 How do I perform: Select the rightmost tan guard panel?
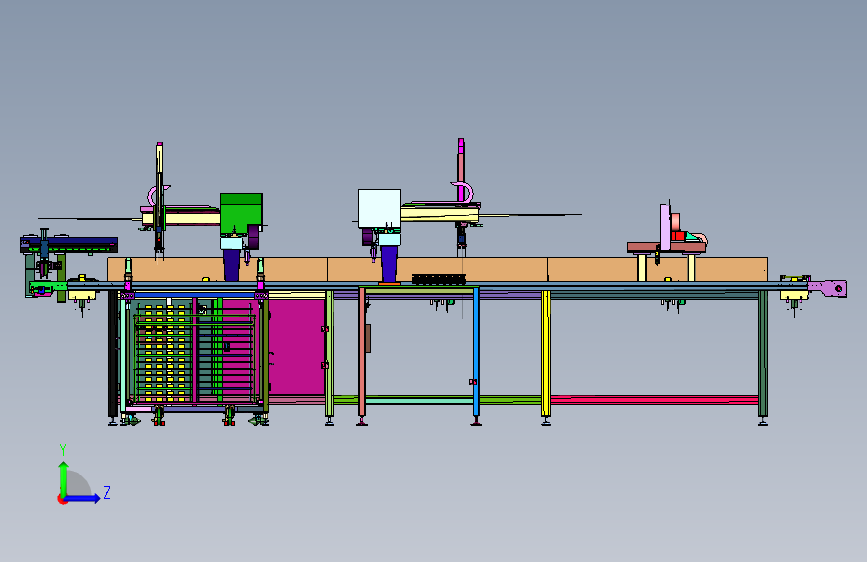[x=657, y=269]
